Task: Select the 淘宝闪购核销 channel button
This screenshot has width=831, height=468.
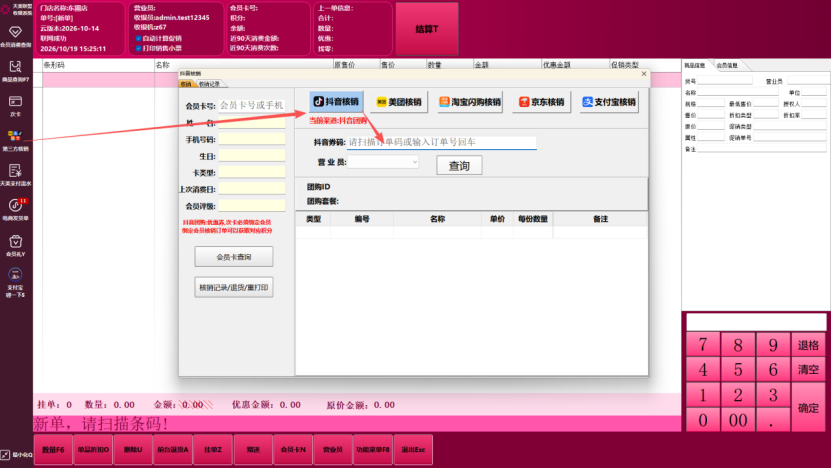Action: 470,102
